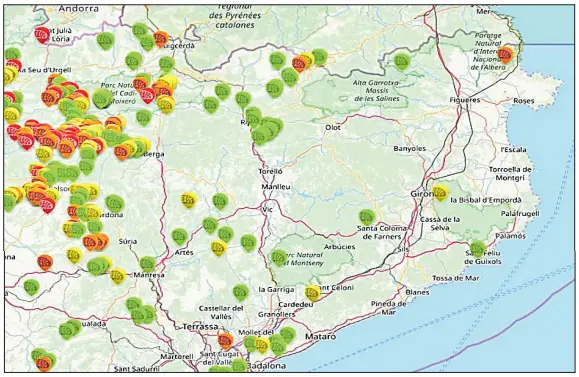579x377 pixels.
Task: Select the orange marker in Albera natural park
Action: pyautogui.click(x=505, y=55)
